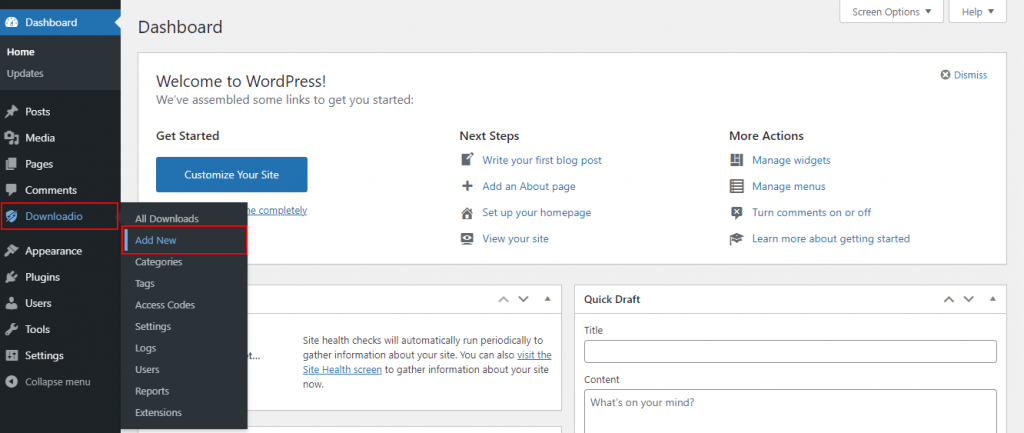This screenshot has height=433, width=1024.
Task: Open Write your first blog post link
Action: click(x=542, y=160)
